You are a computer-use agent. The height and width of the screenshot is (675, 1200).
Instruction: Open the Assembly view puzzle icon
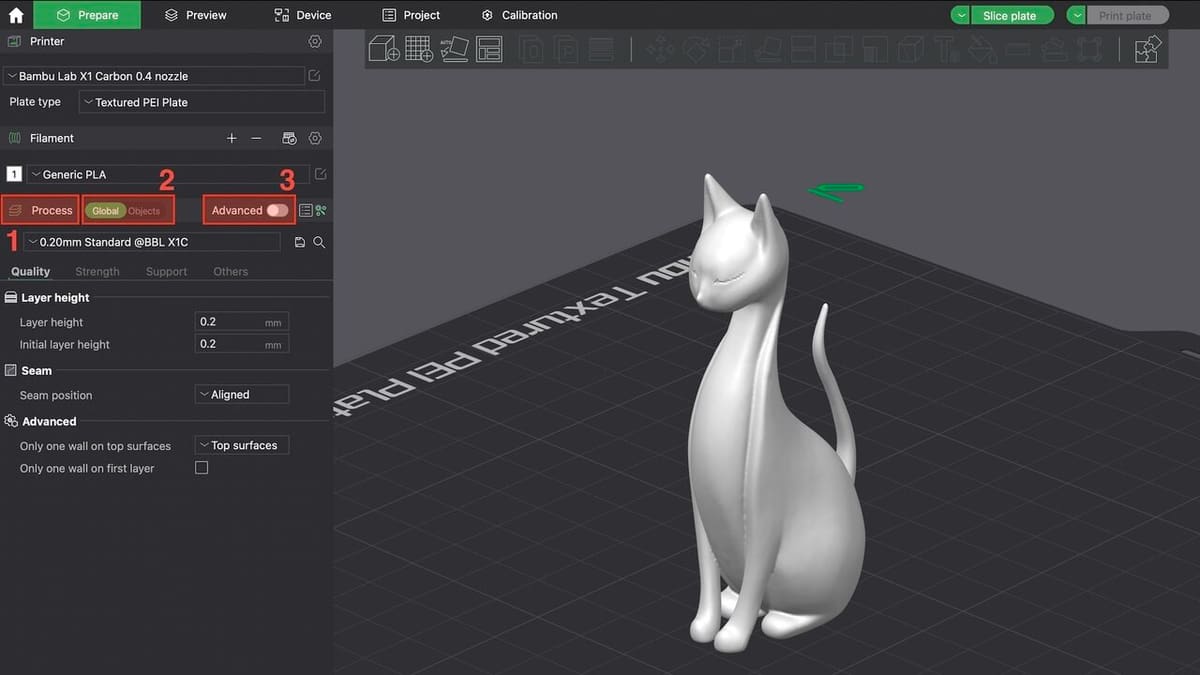pyautogui.click(x=1148, y=49)
